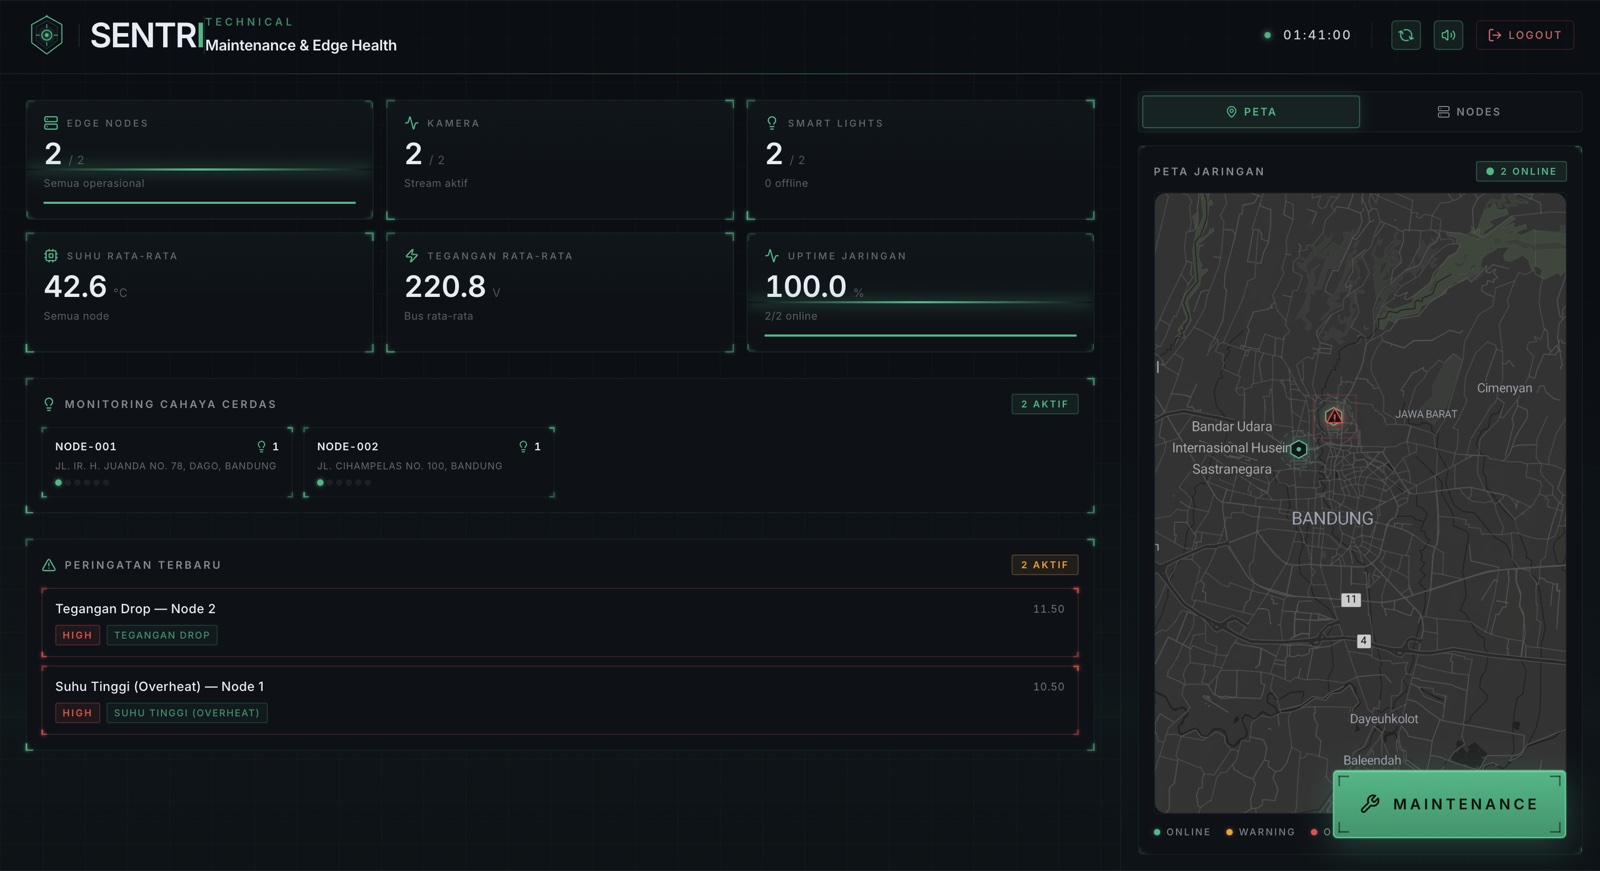Click the 10.50 alert timestamp
The image size is (1600, 871).
(x=1048, y=687)
